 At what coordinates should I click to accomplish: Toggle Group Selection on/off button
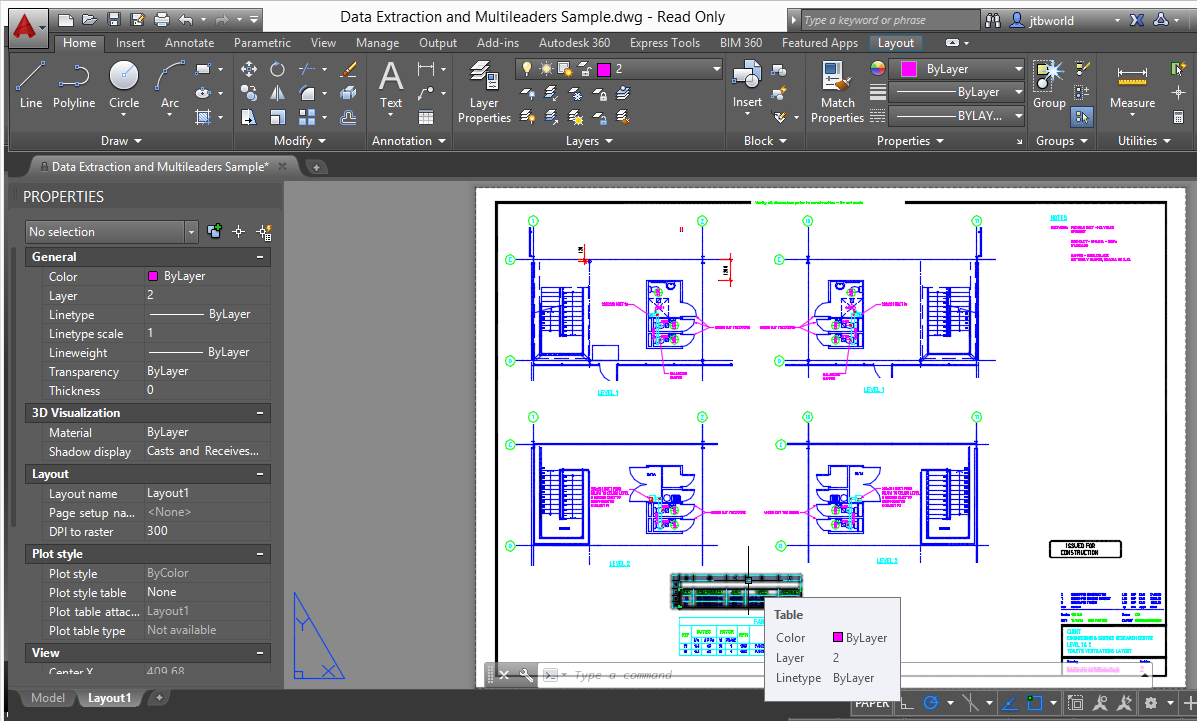(1082, 117)
